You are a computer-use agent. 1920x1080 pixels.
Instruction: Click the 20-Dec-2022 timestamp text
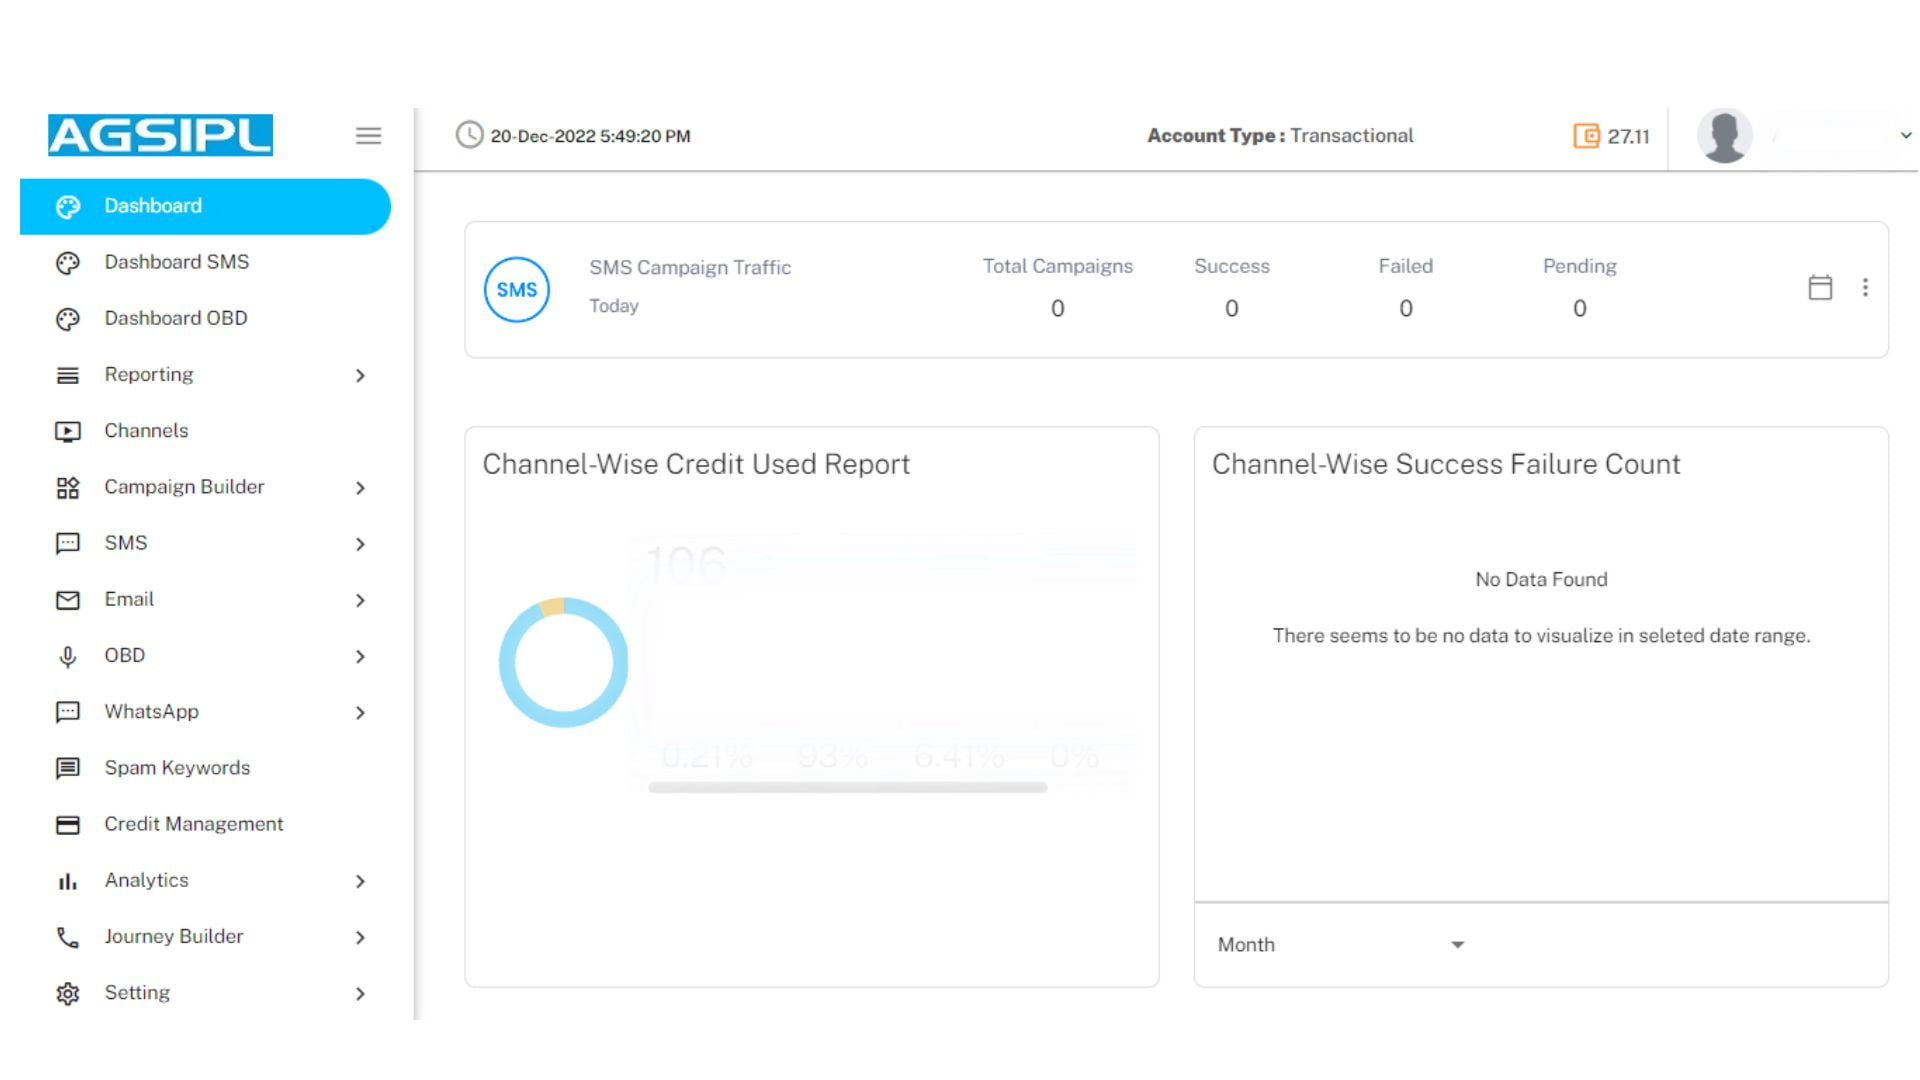(590, 136)
